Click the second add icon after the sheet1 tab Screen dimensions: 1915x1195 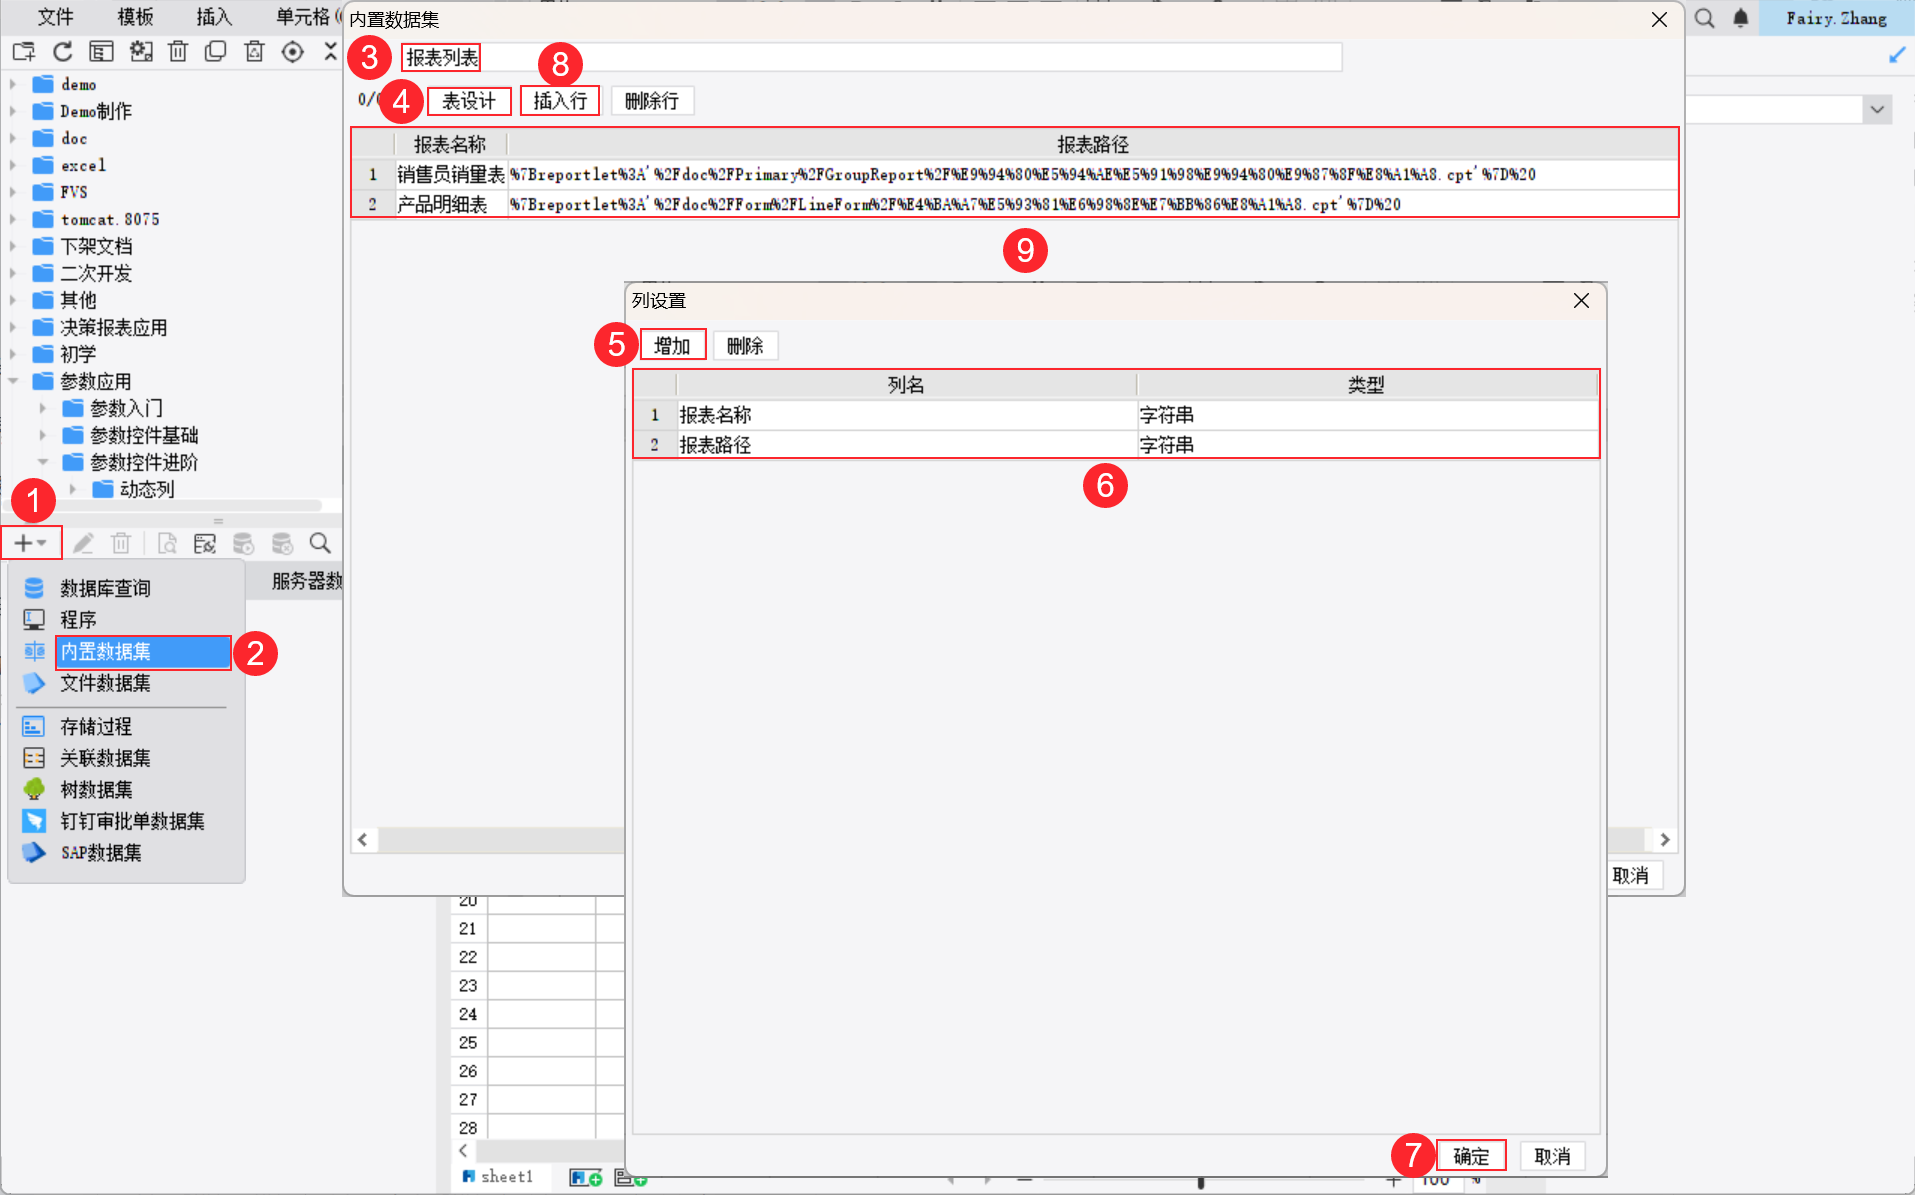(631, 1178)
